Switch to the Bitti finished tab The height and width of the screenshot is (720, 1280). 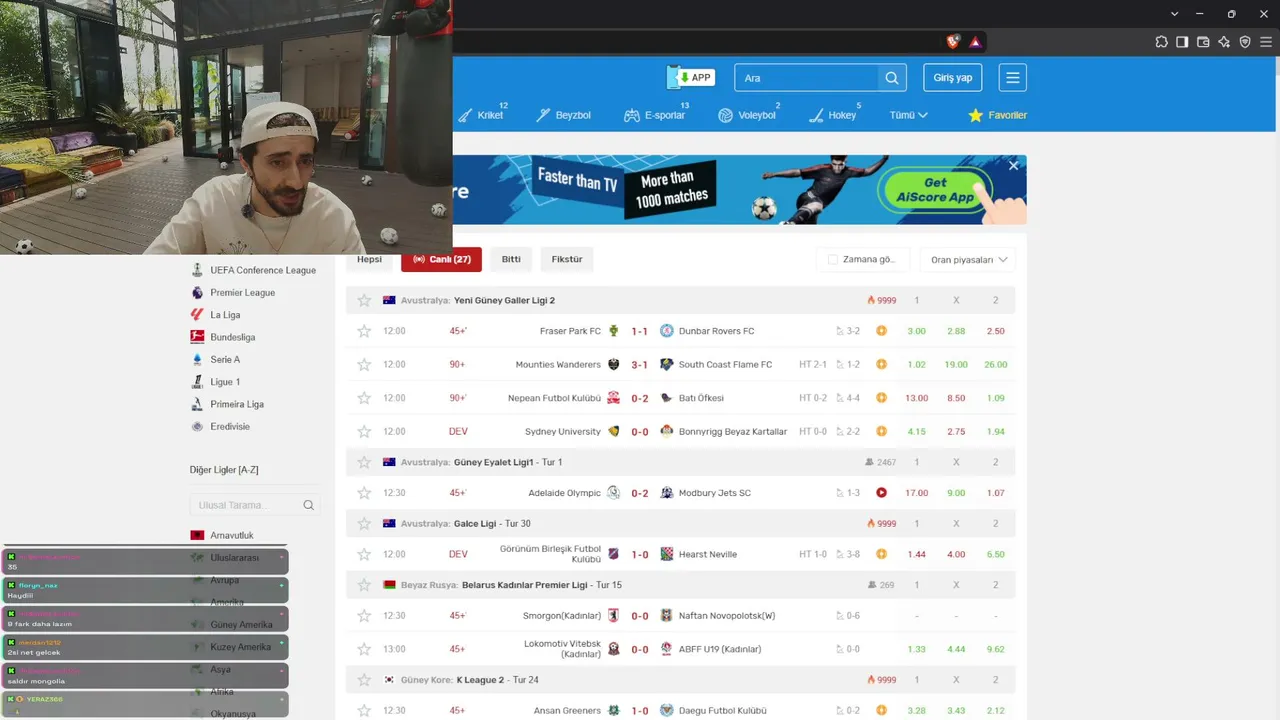point(511,259)
